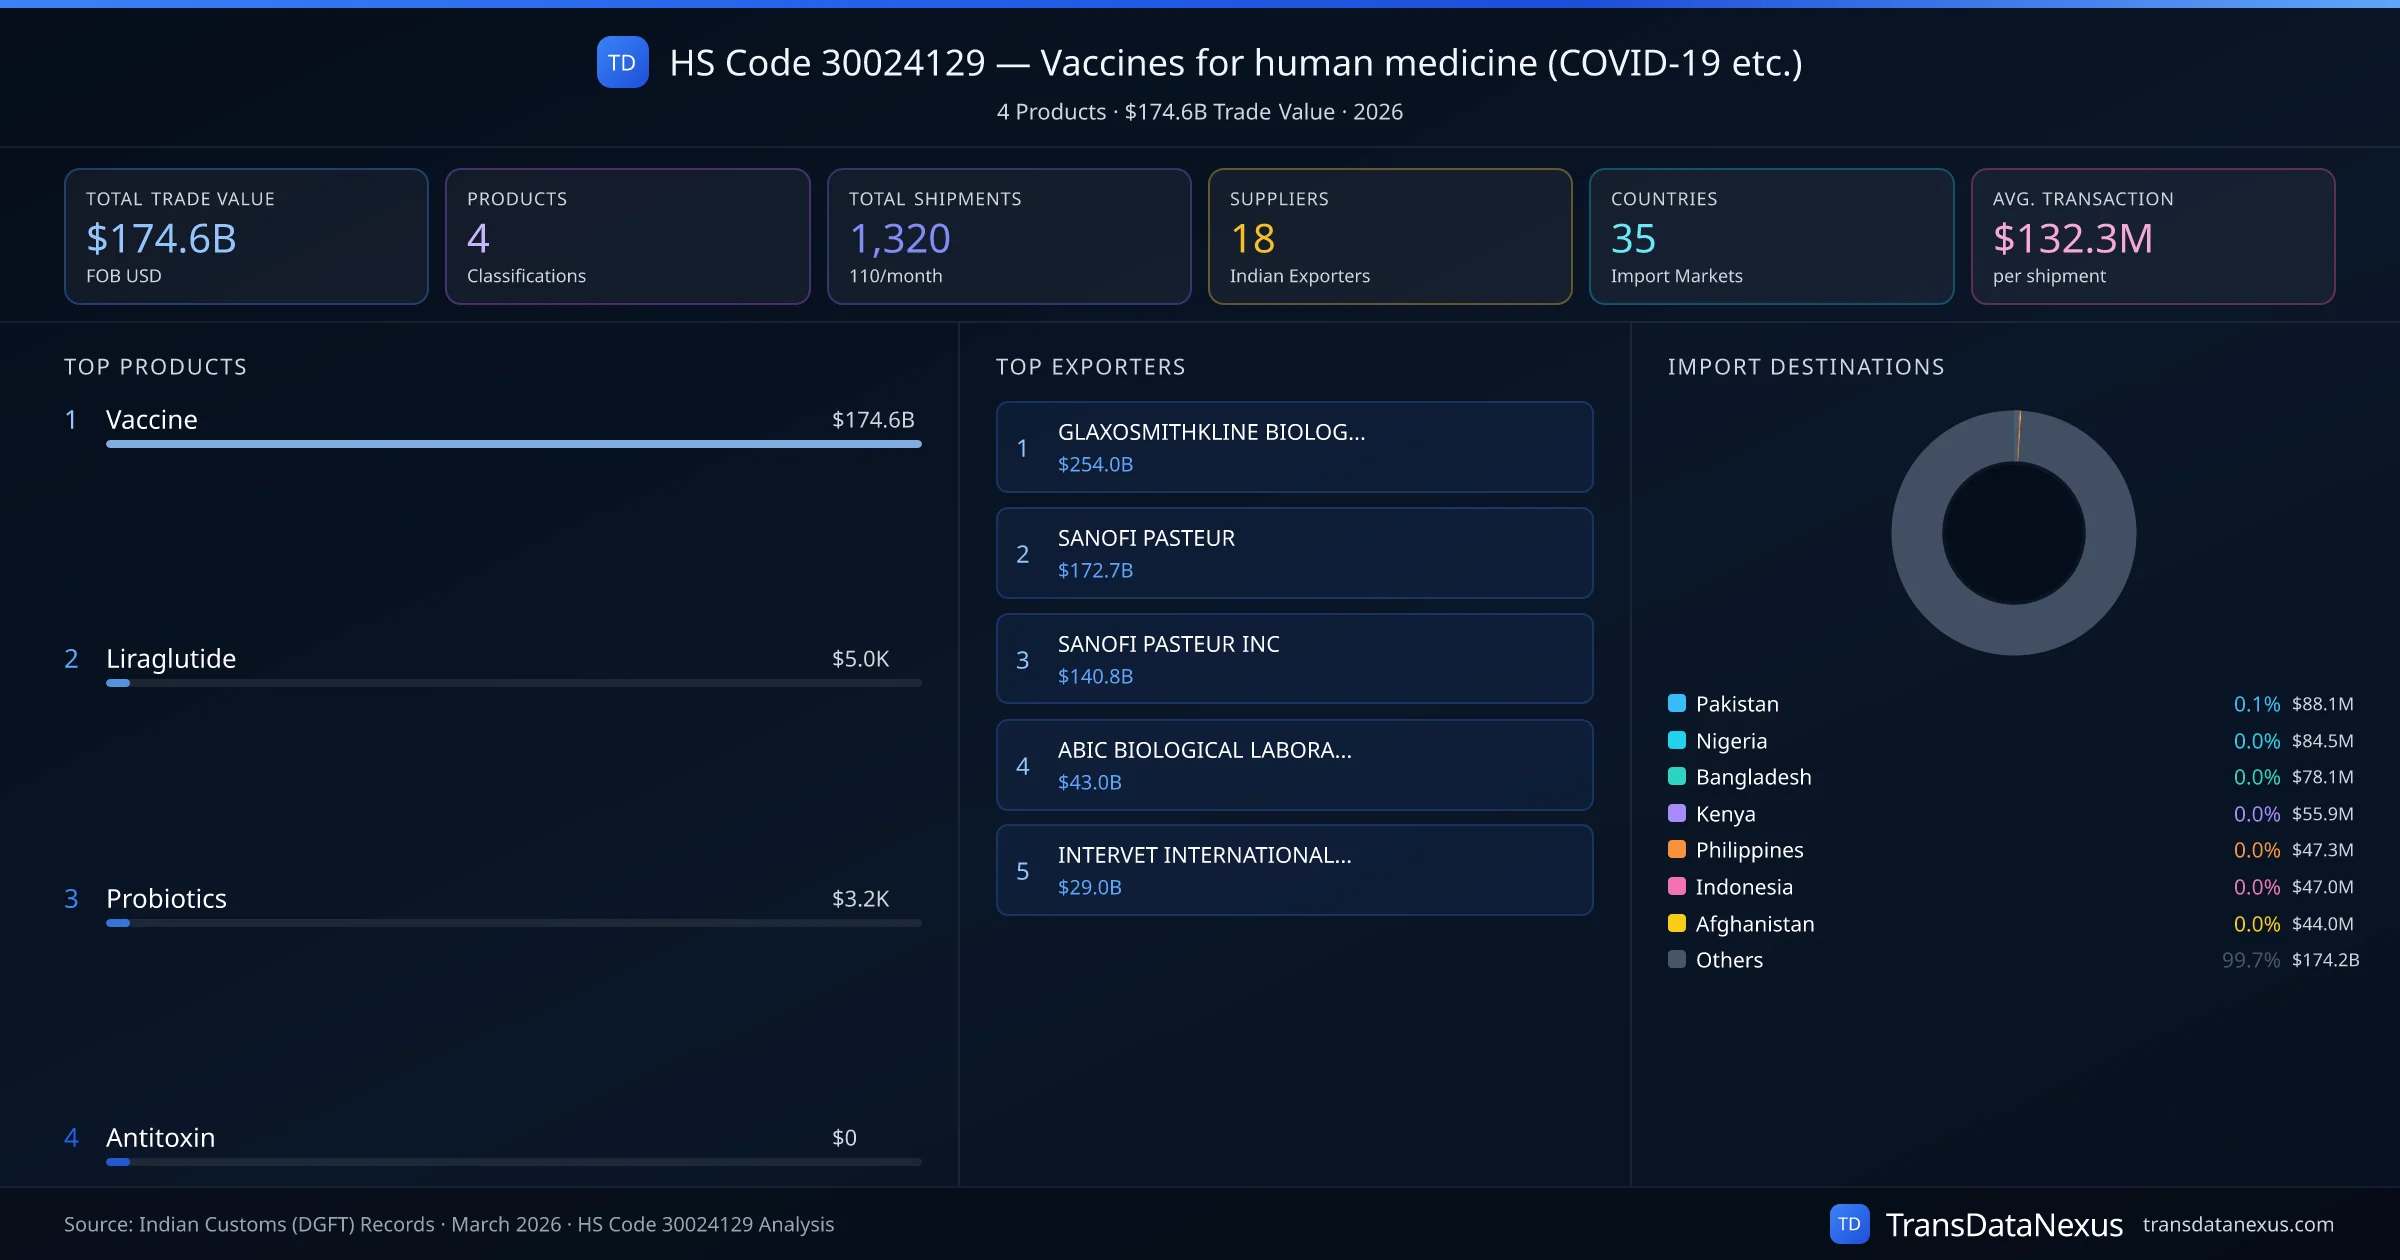Expand the INTERVET INTERNATIONAL... exporter entry
Viewport: 2400px width, 1260px height.
click(1293, 870)
